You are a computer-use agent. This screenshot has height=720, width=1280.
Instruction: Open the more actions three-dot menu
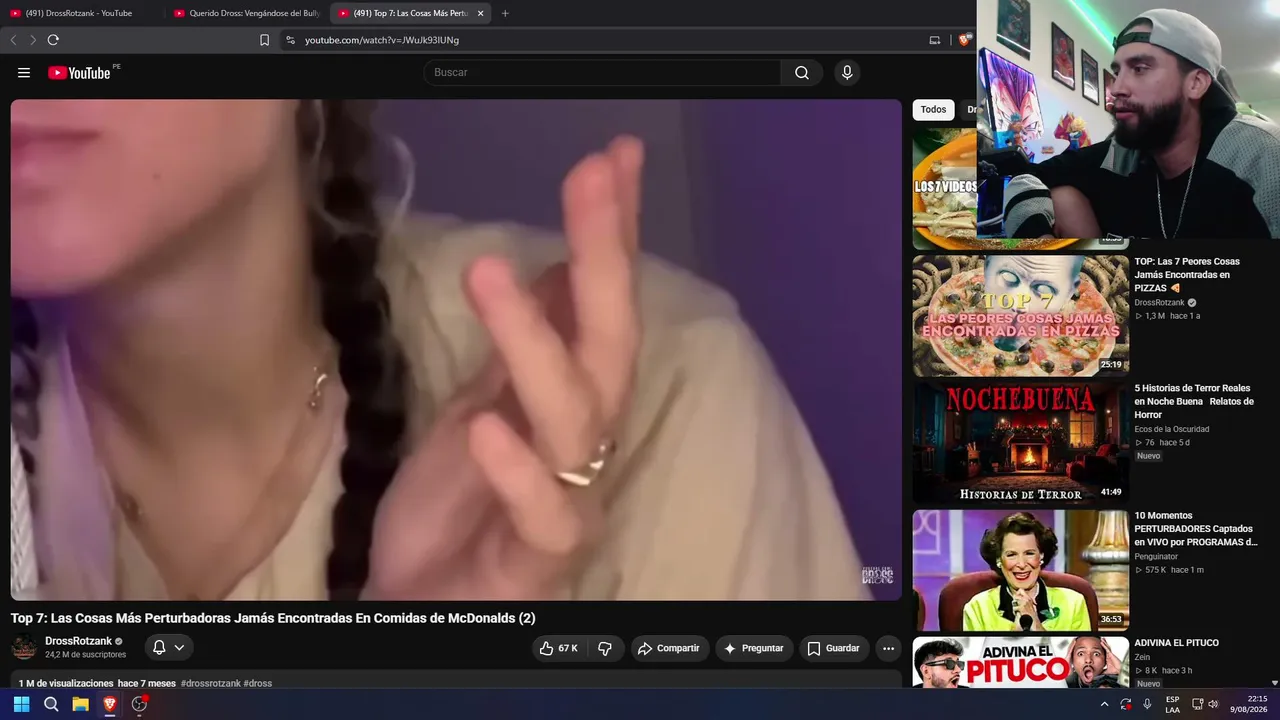tap(888, 648)
